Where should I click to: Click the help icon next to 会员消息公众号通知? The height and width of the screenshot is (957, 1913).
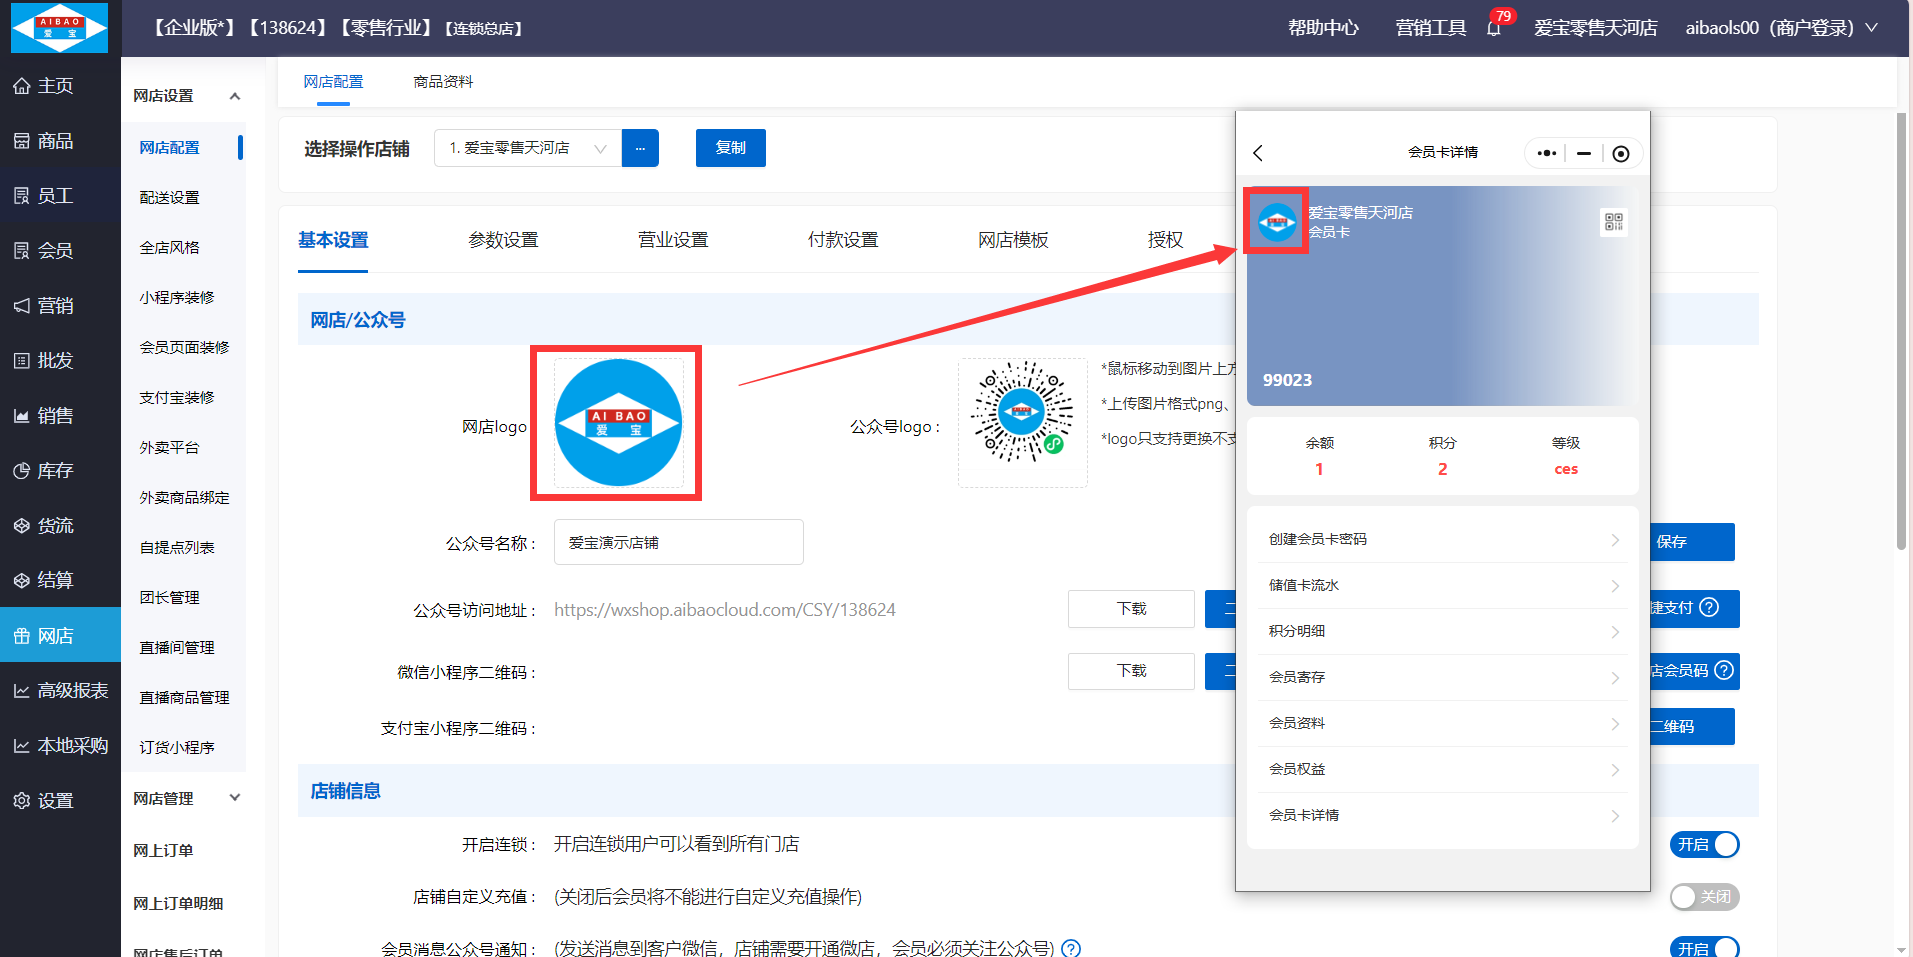pyautogui.click(x=1071, y=948)
